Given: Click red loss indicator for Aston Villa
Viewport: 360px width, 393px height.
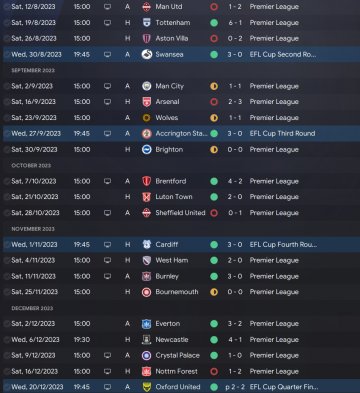Looking at the screenshot, I should pyautogui.click(x=214, y=39).
